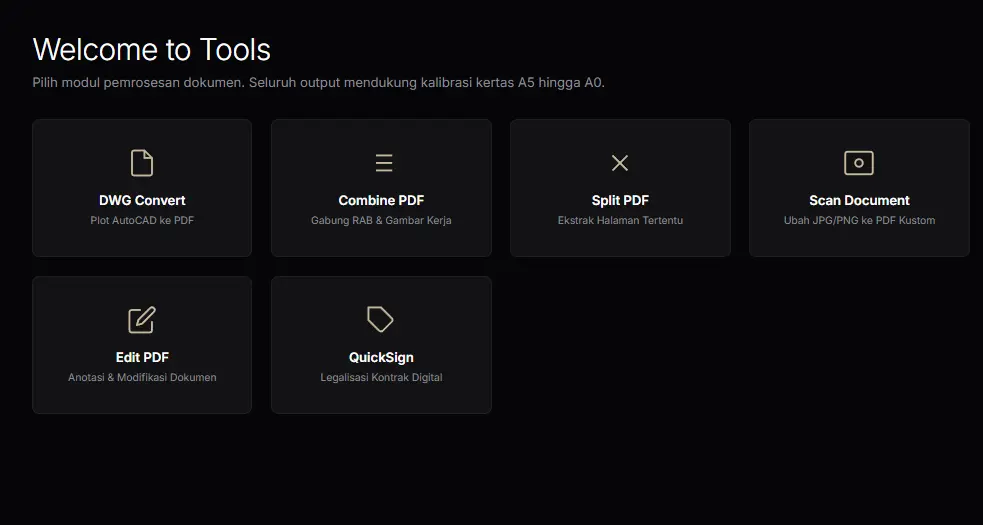Click the tag icon above QuickSign
Screen dimensions: 983x525
381,320
